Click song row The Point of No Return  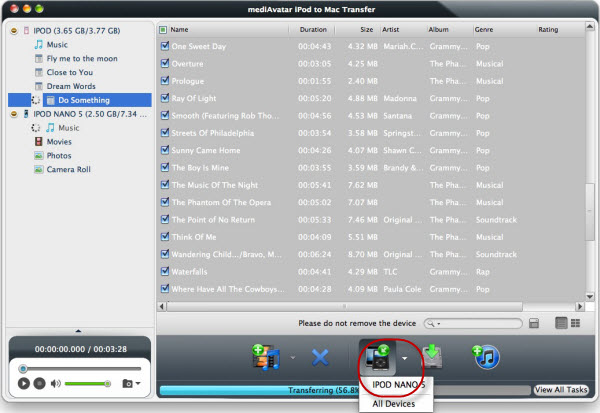370,220
